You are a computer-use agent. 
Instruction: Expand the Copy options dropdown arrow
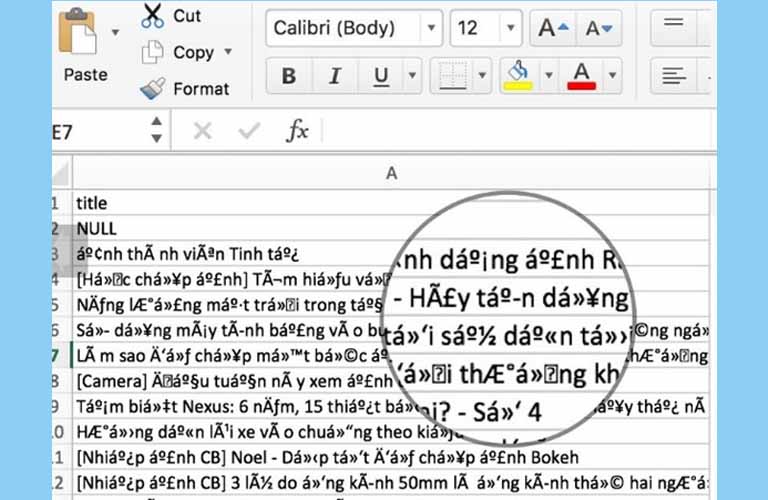point(228,52)
